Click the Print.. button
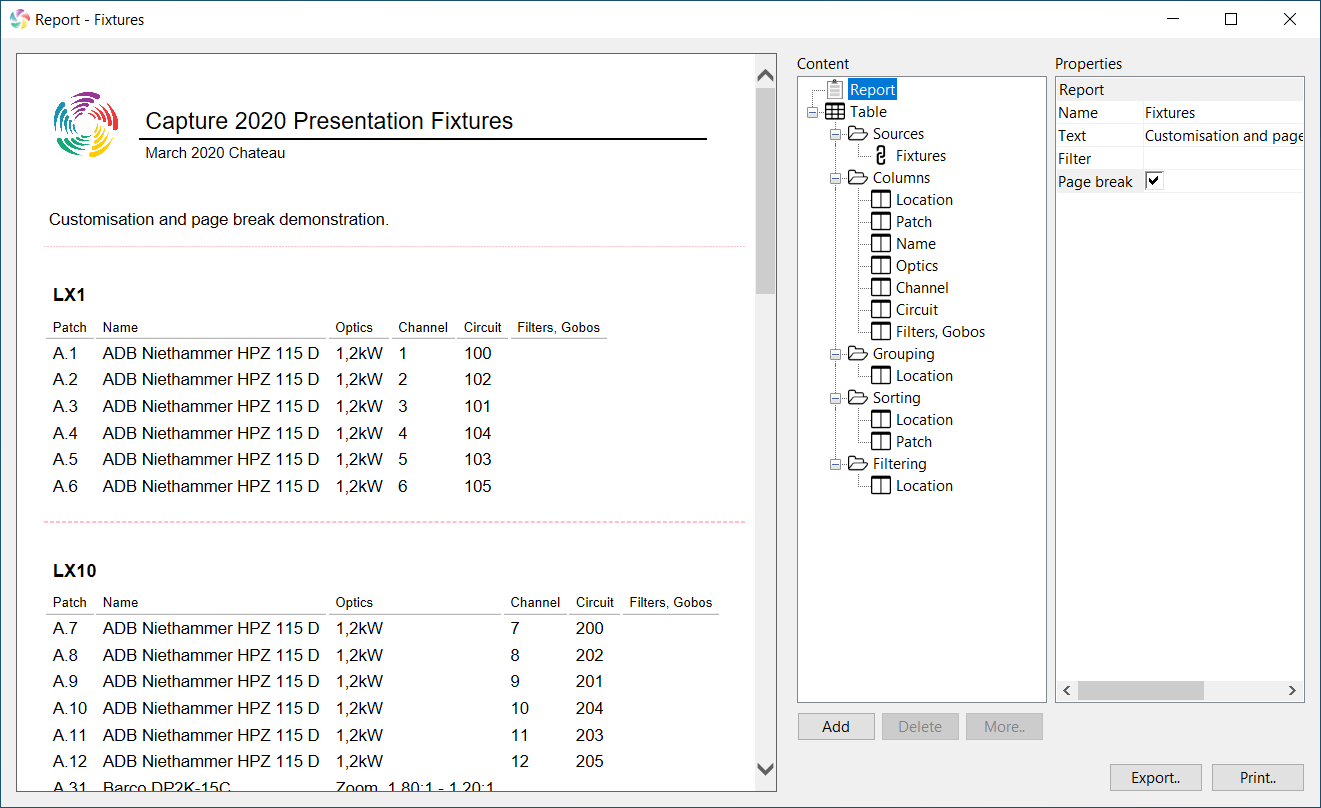Viewport: 1321px width, 808px height. point(1258,777)
